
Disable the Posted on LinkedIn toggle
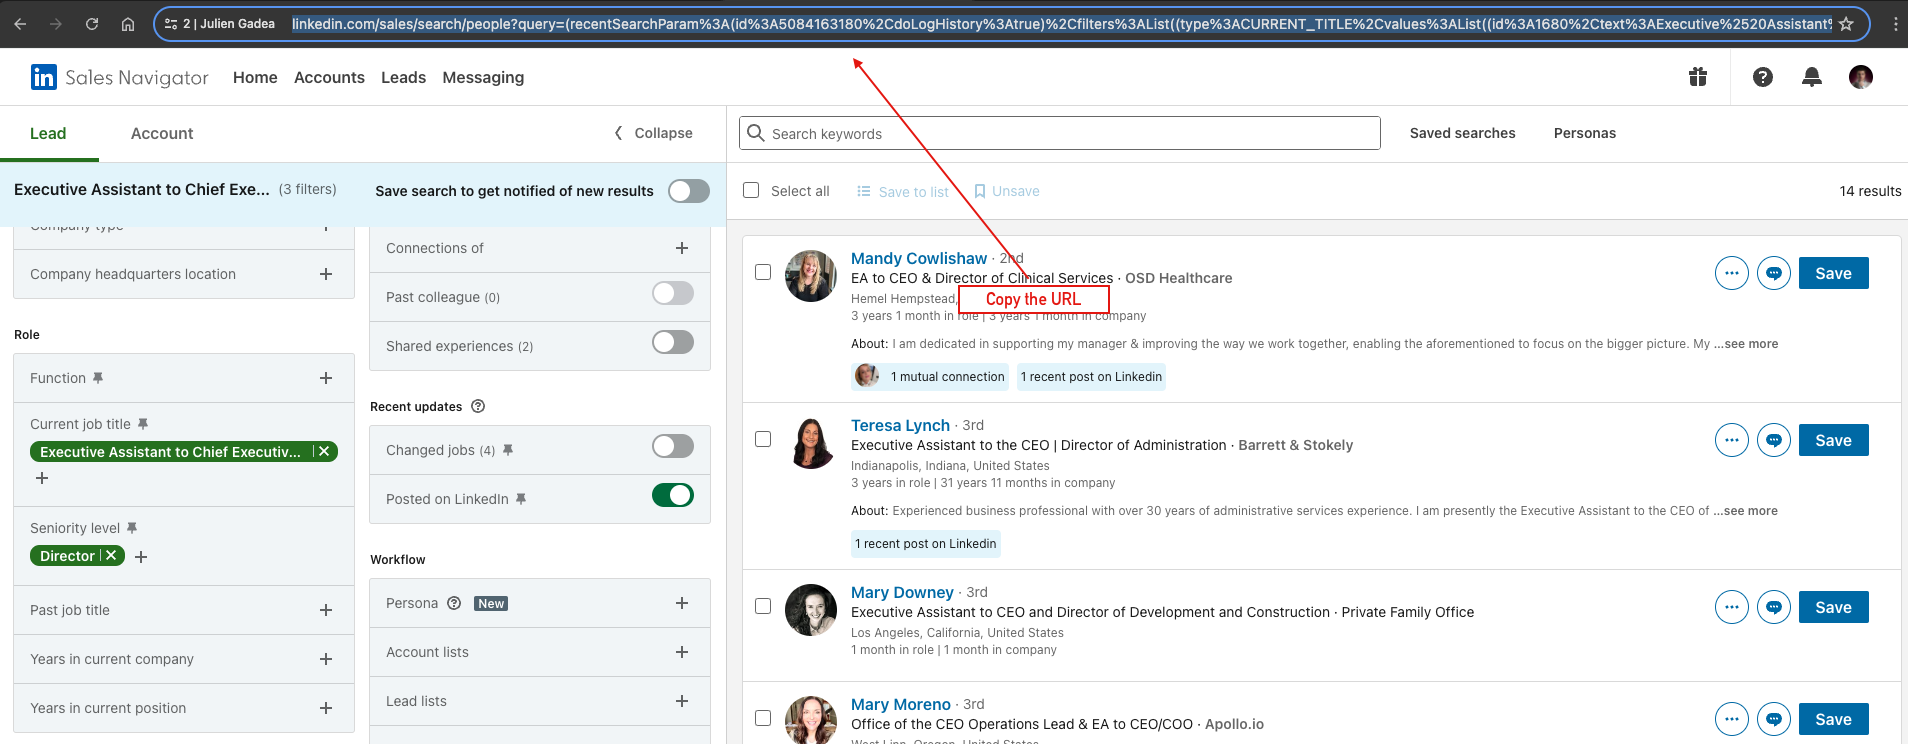click(672, 495)
